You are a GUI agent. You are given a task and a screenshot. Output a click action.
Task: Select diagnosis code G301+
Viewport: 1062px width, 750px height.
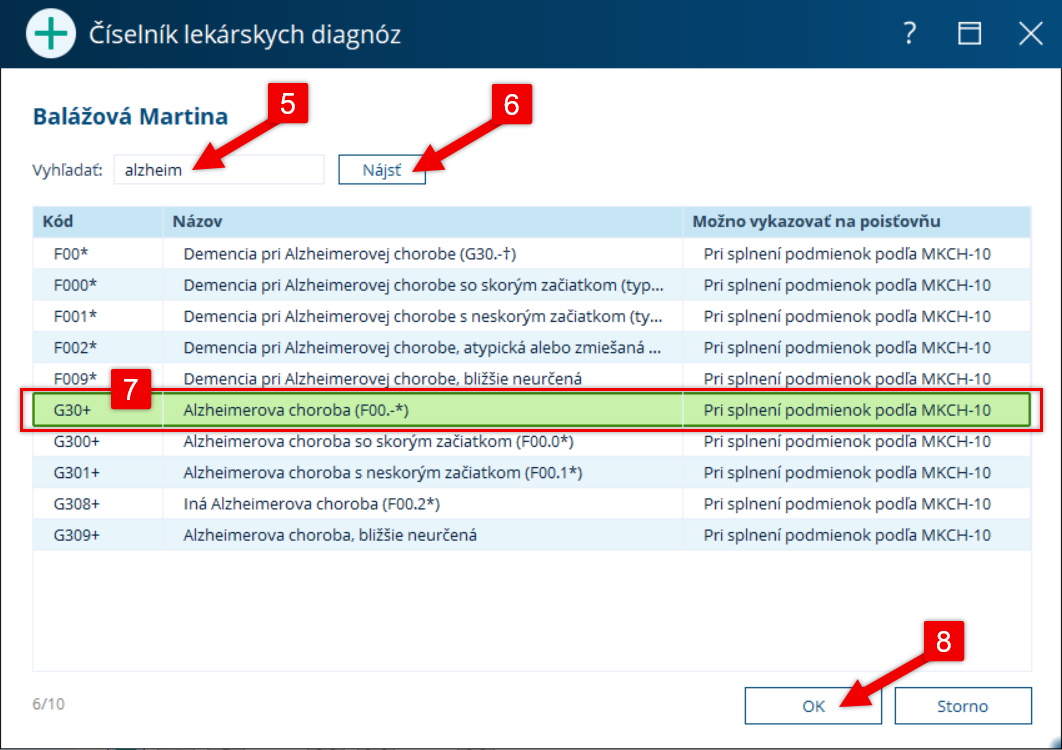77,472
